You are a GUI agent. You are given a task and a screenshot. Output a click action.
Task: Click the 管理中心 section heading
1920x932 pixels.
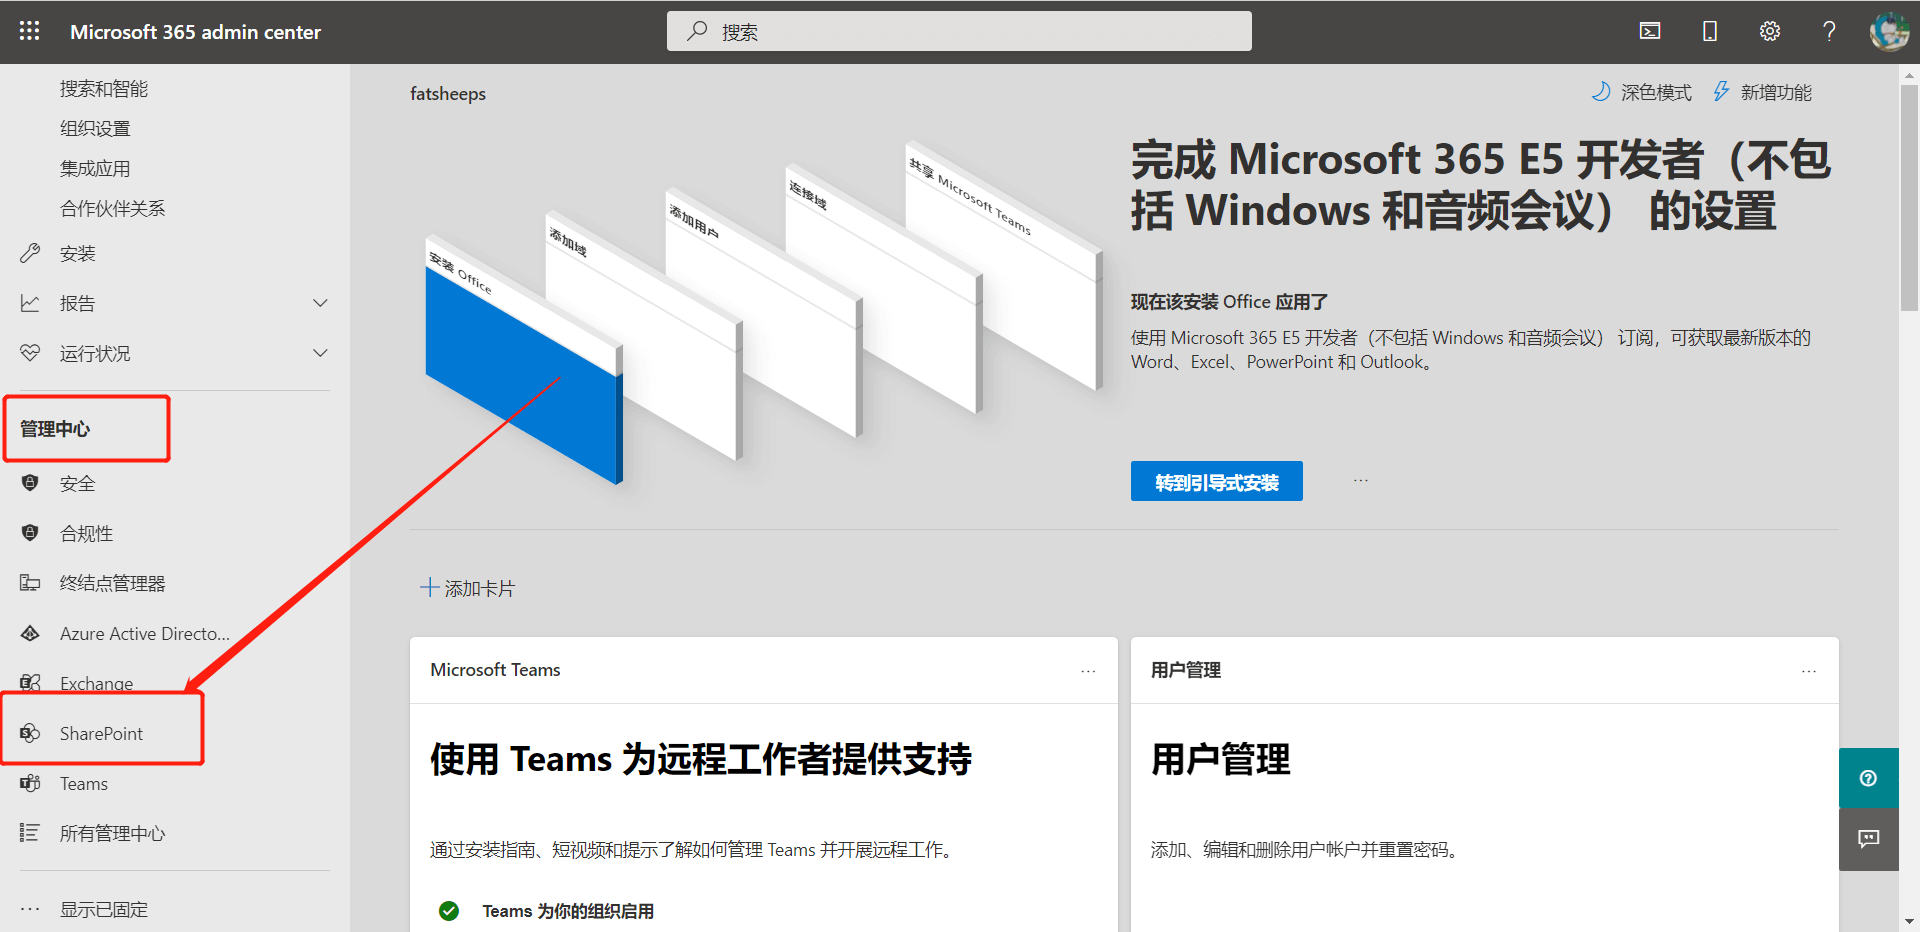pyautogui.click(x=55, y=429)
